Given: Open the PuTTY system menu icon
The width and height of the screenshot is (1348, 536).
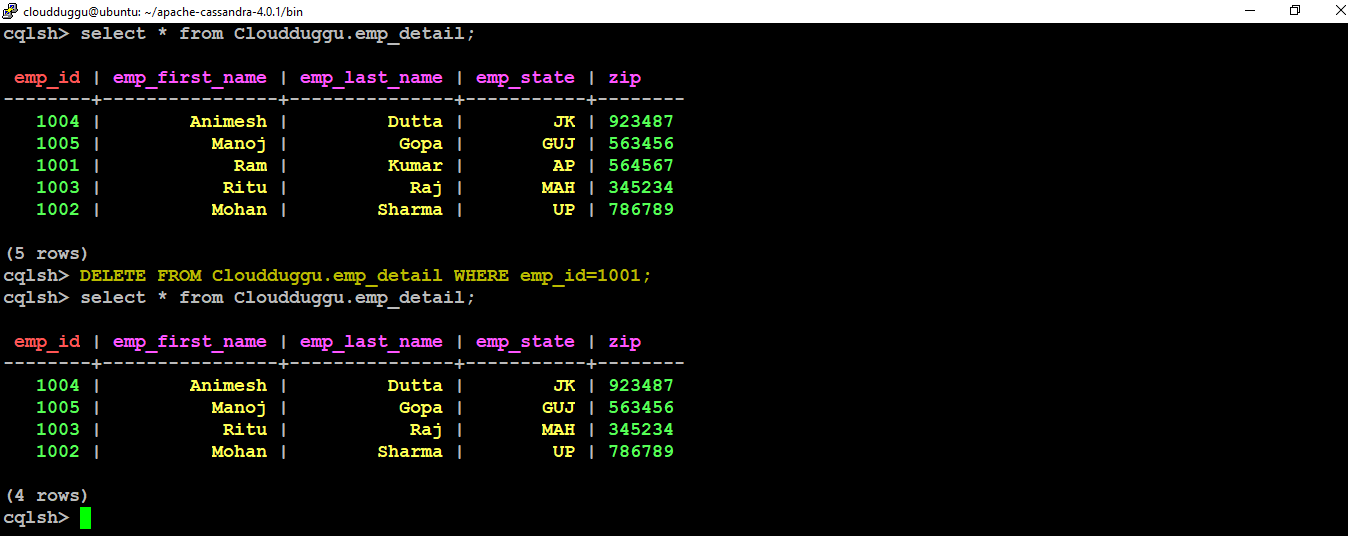Looking at the screenshot, I should click(x=10, y=11).
